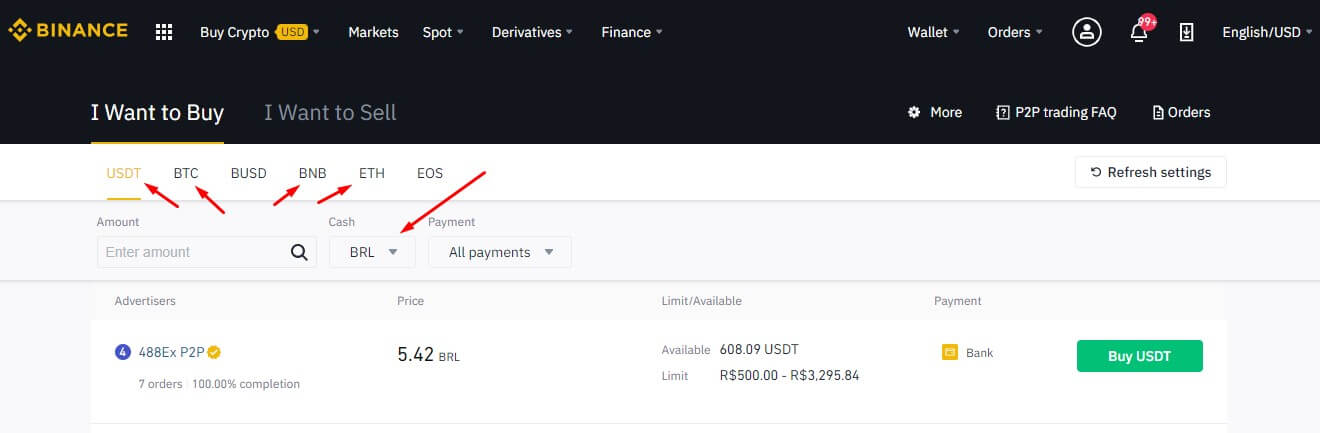Click the search magnifier in Amount field
This screenshot has width=1320, height=433.
pos(298,252)
